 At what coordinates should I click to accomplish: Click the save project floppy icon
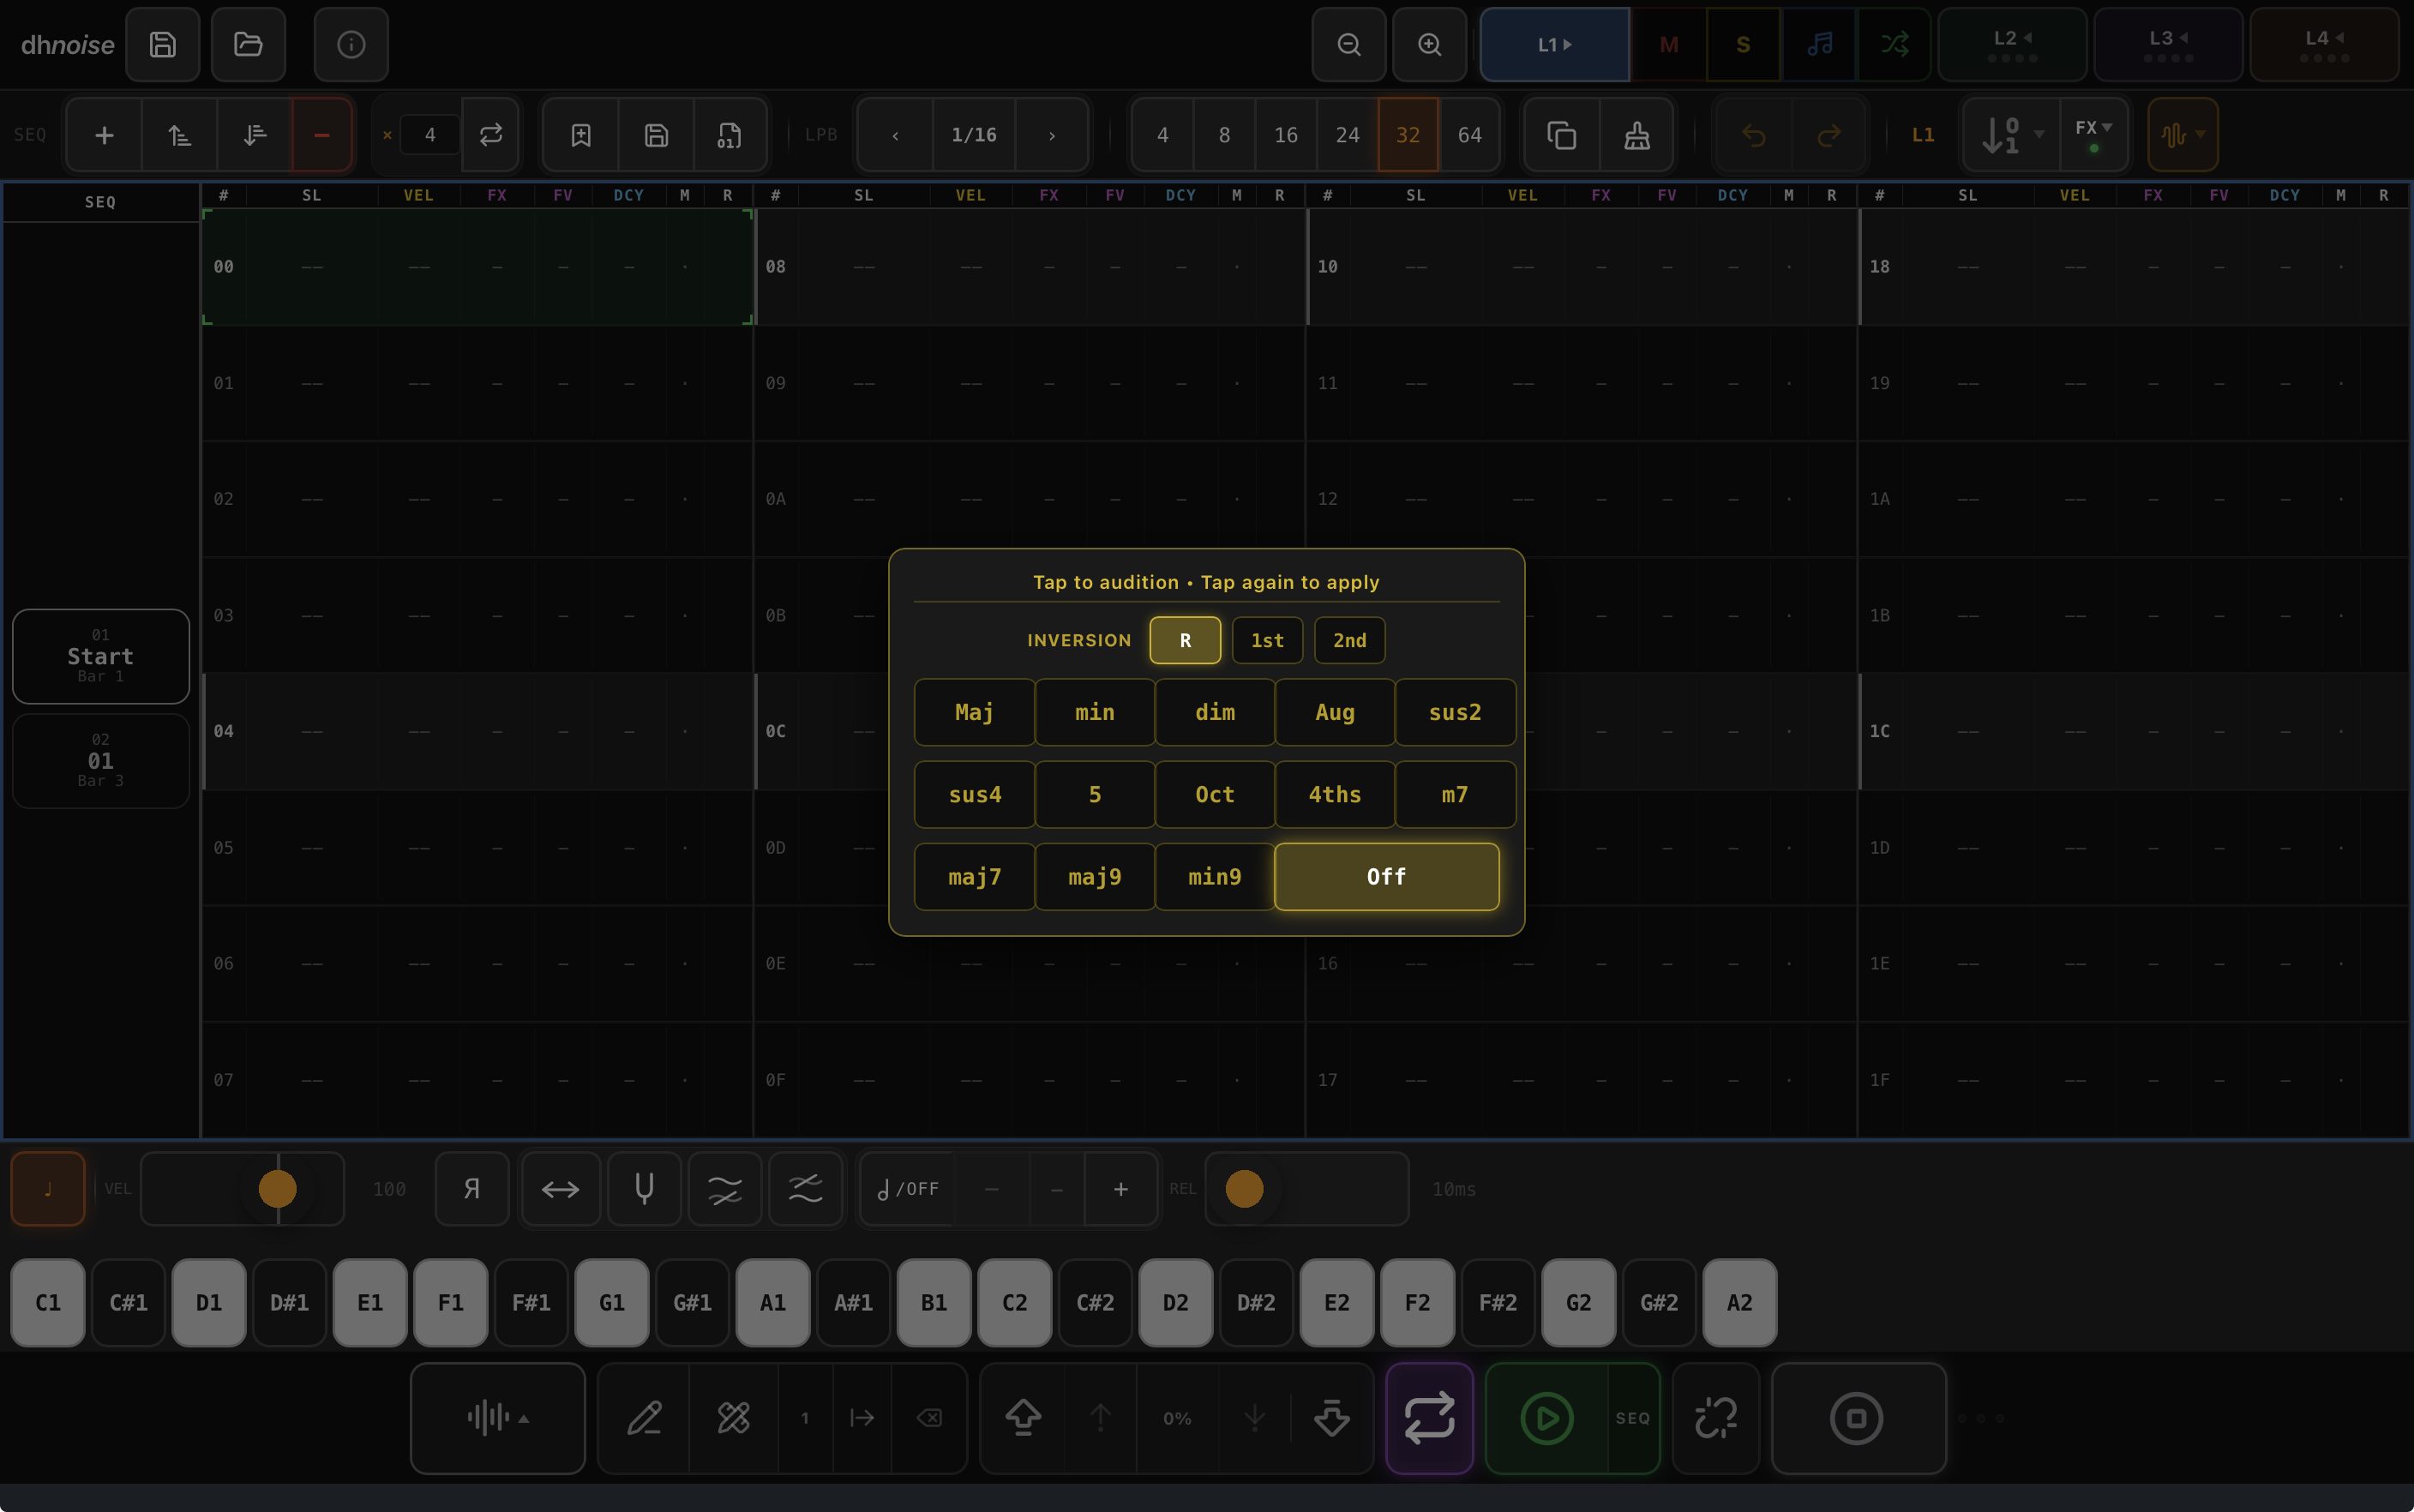[163, 45]
